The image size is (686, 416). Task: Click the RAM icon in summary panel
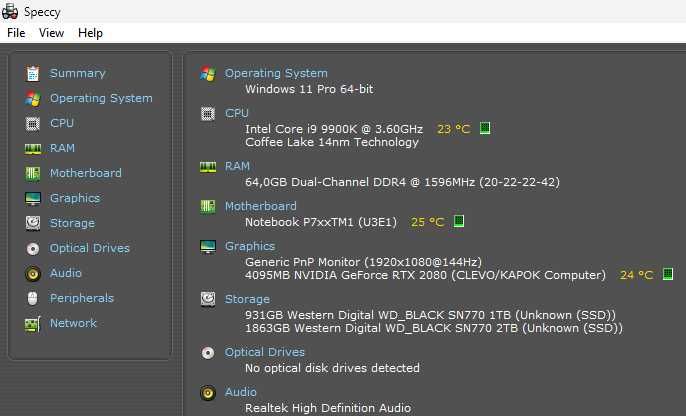pyautogui.click(x=208, y=167)
